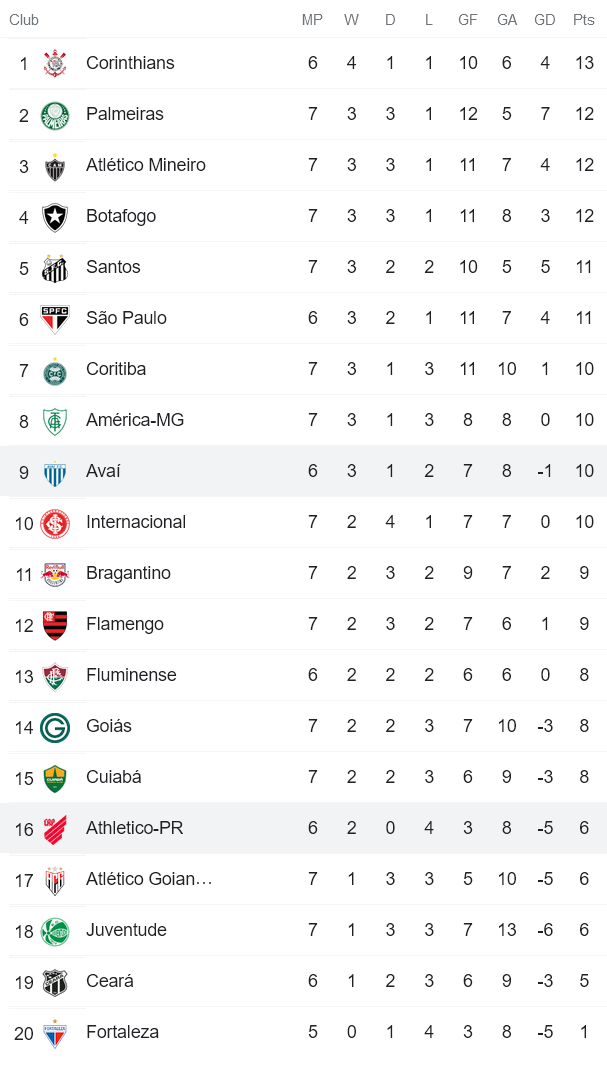
Task: Click the São Paulo SPFC crest icon
Action: click(55, 318)
